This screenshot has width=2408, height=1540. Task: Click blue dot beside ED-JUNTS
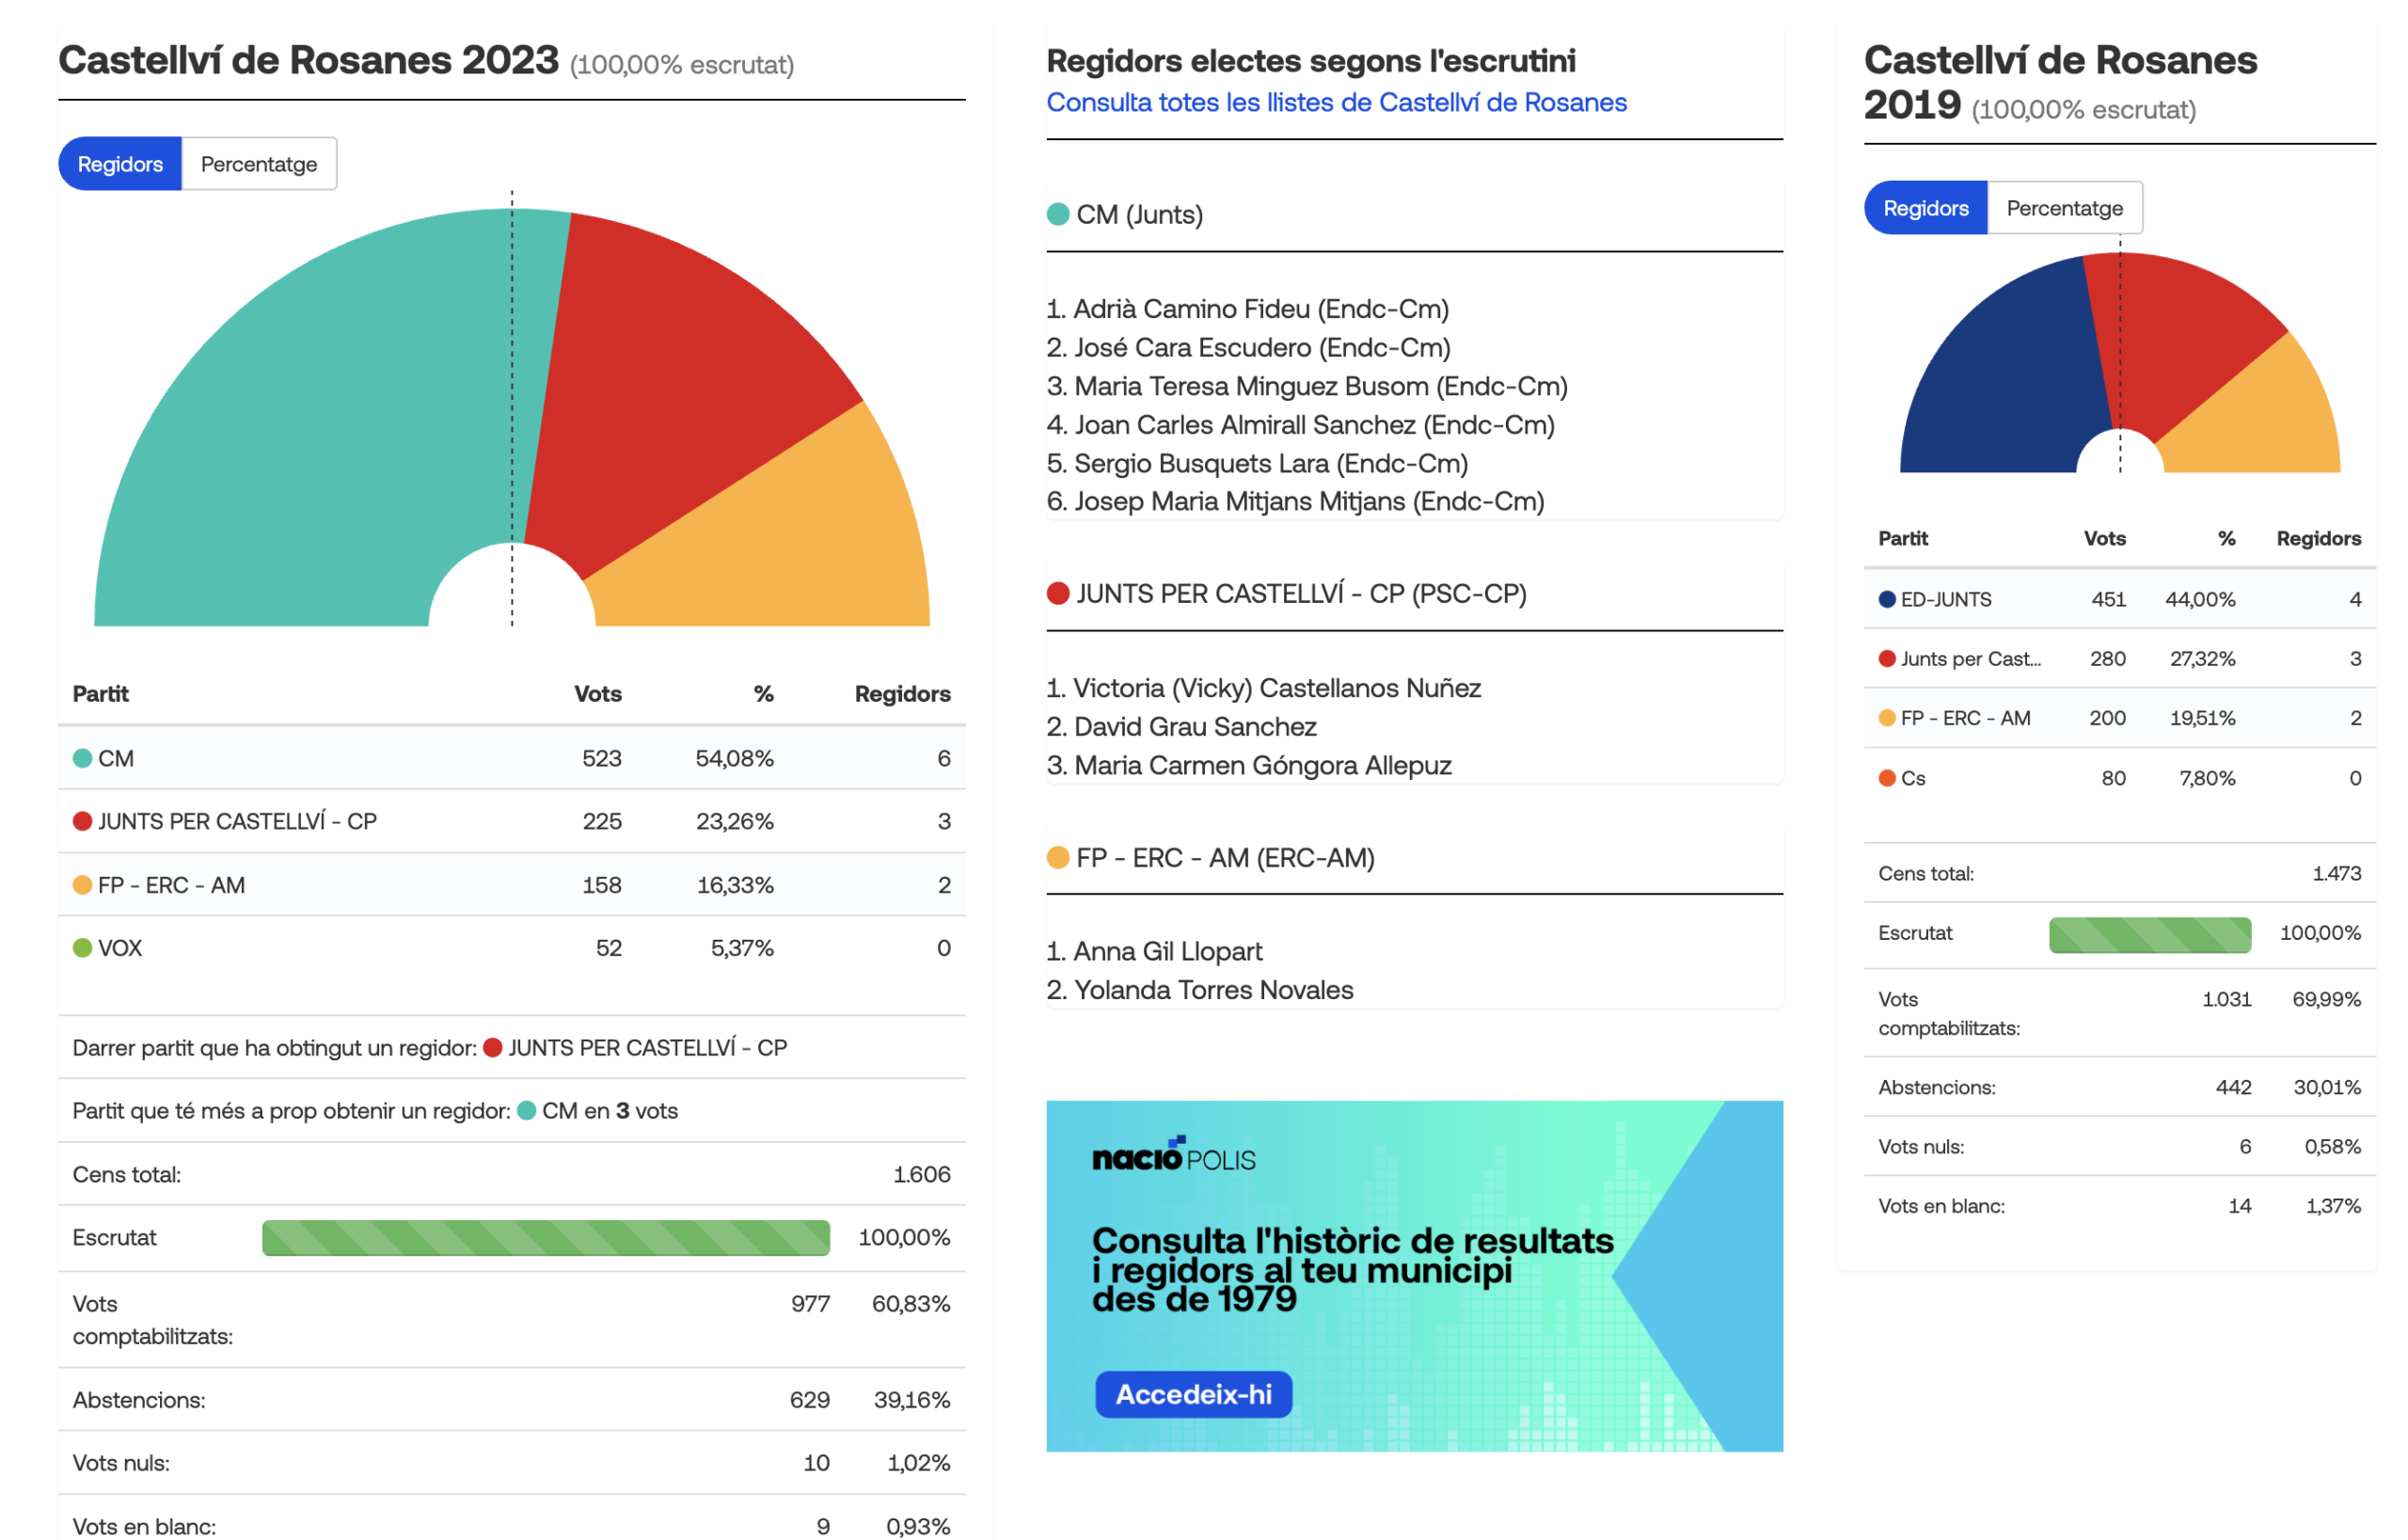[x=1887, y=599]
